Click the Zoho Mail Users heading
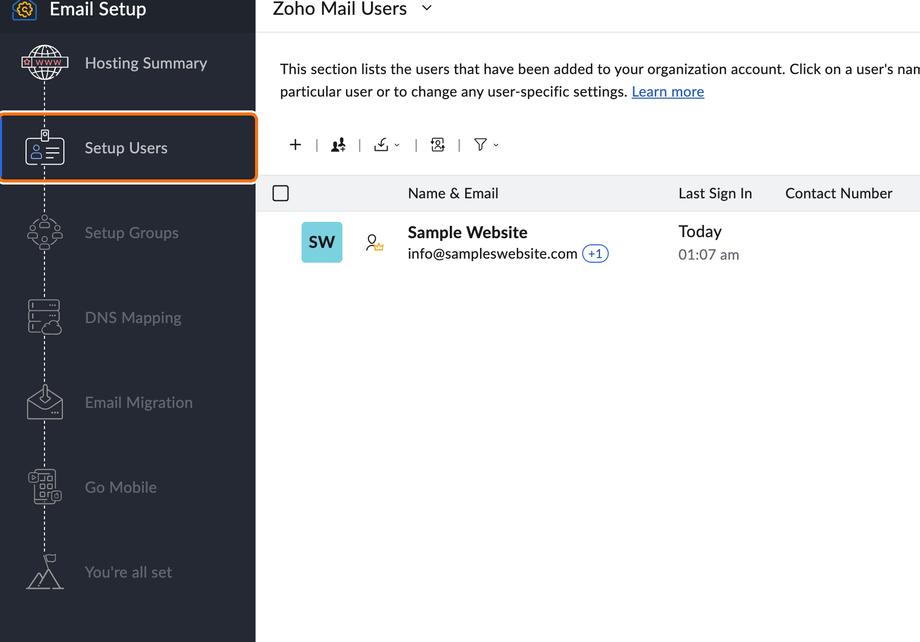 pyautogui.click(x=340, y=8)
